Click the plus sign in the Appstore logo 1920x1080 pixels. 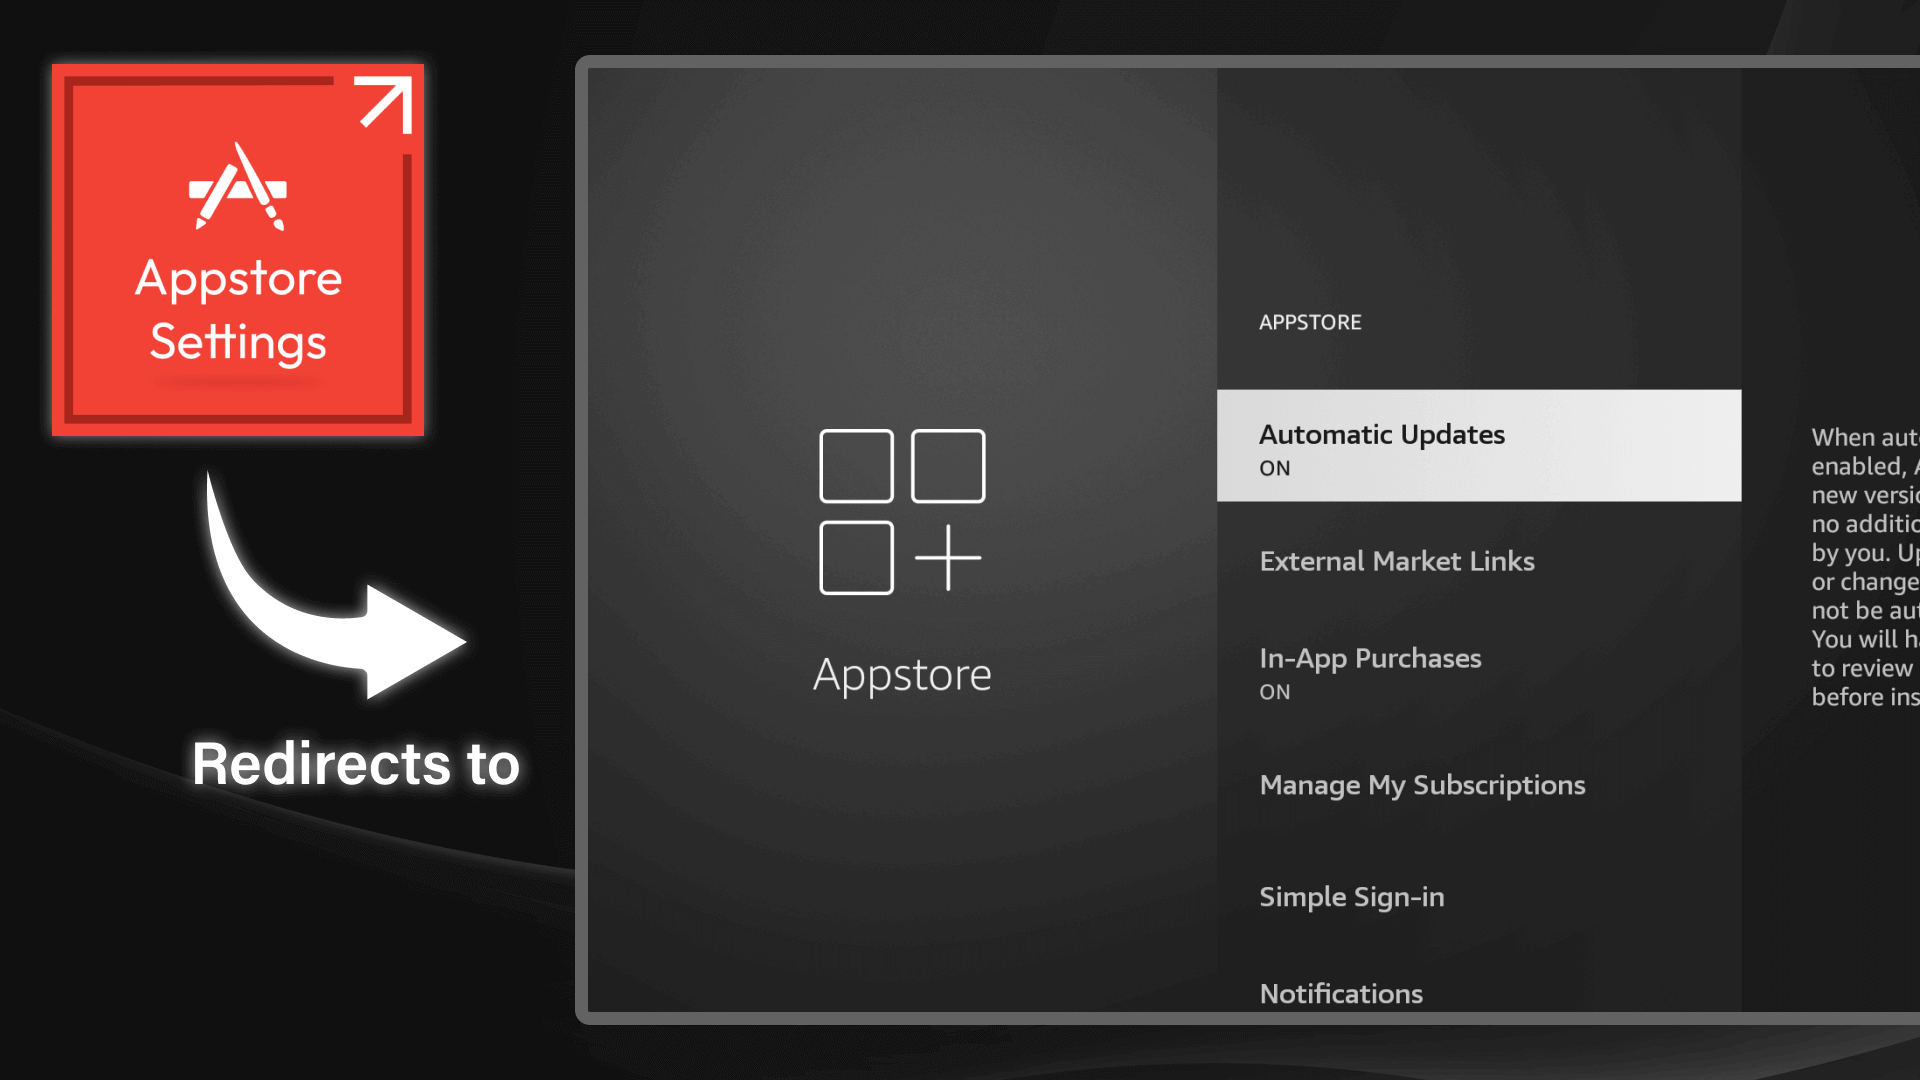948,556
